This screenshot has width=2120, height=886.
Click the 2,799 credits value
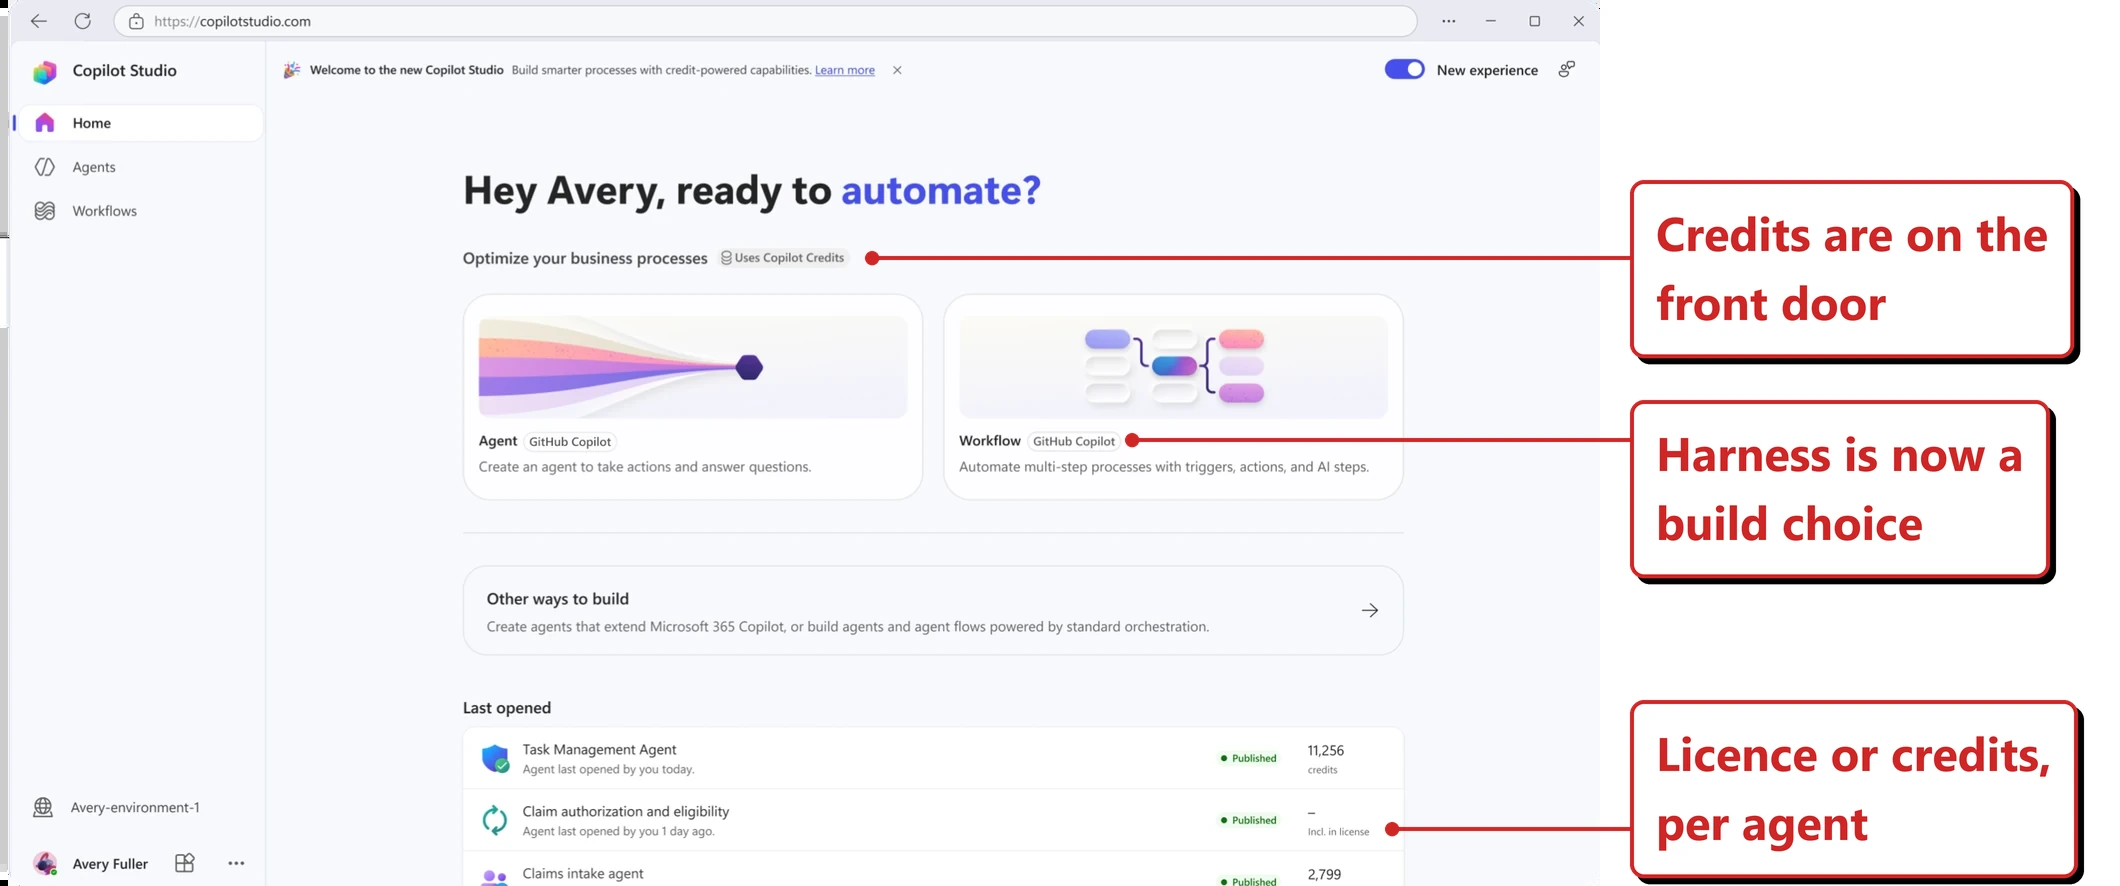coord(1324,874)
